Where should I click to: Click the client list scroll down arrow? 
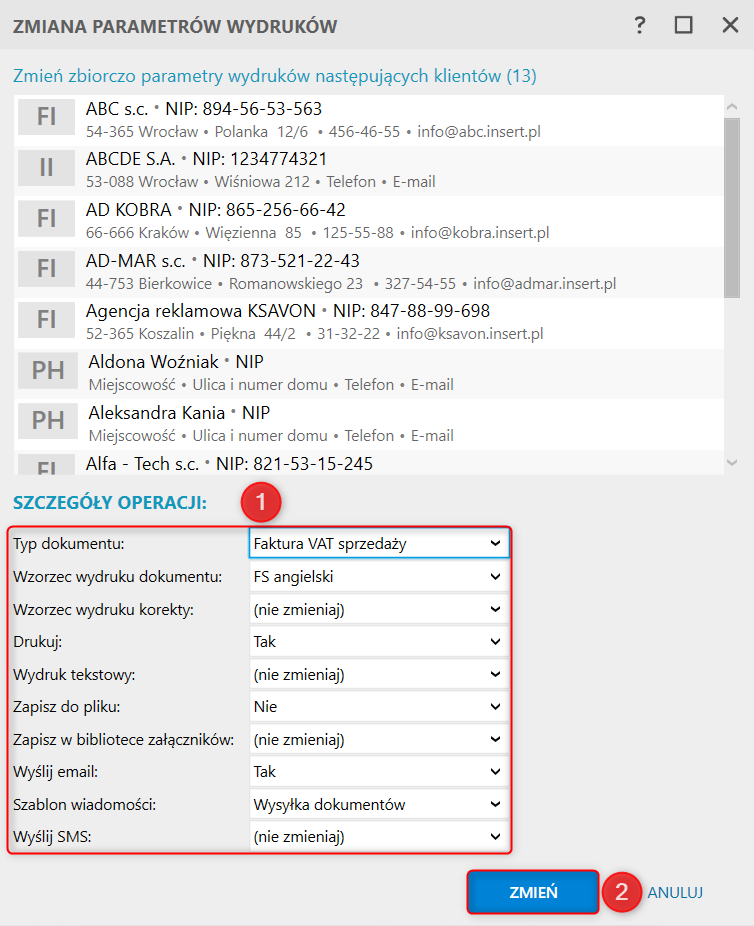pos(732,463)
